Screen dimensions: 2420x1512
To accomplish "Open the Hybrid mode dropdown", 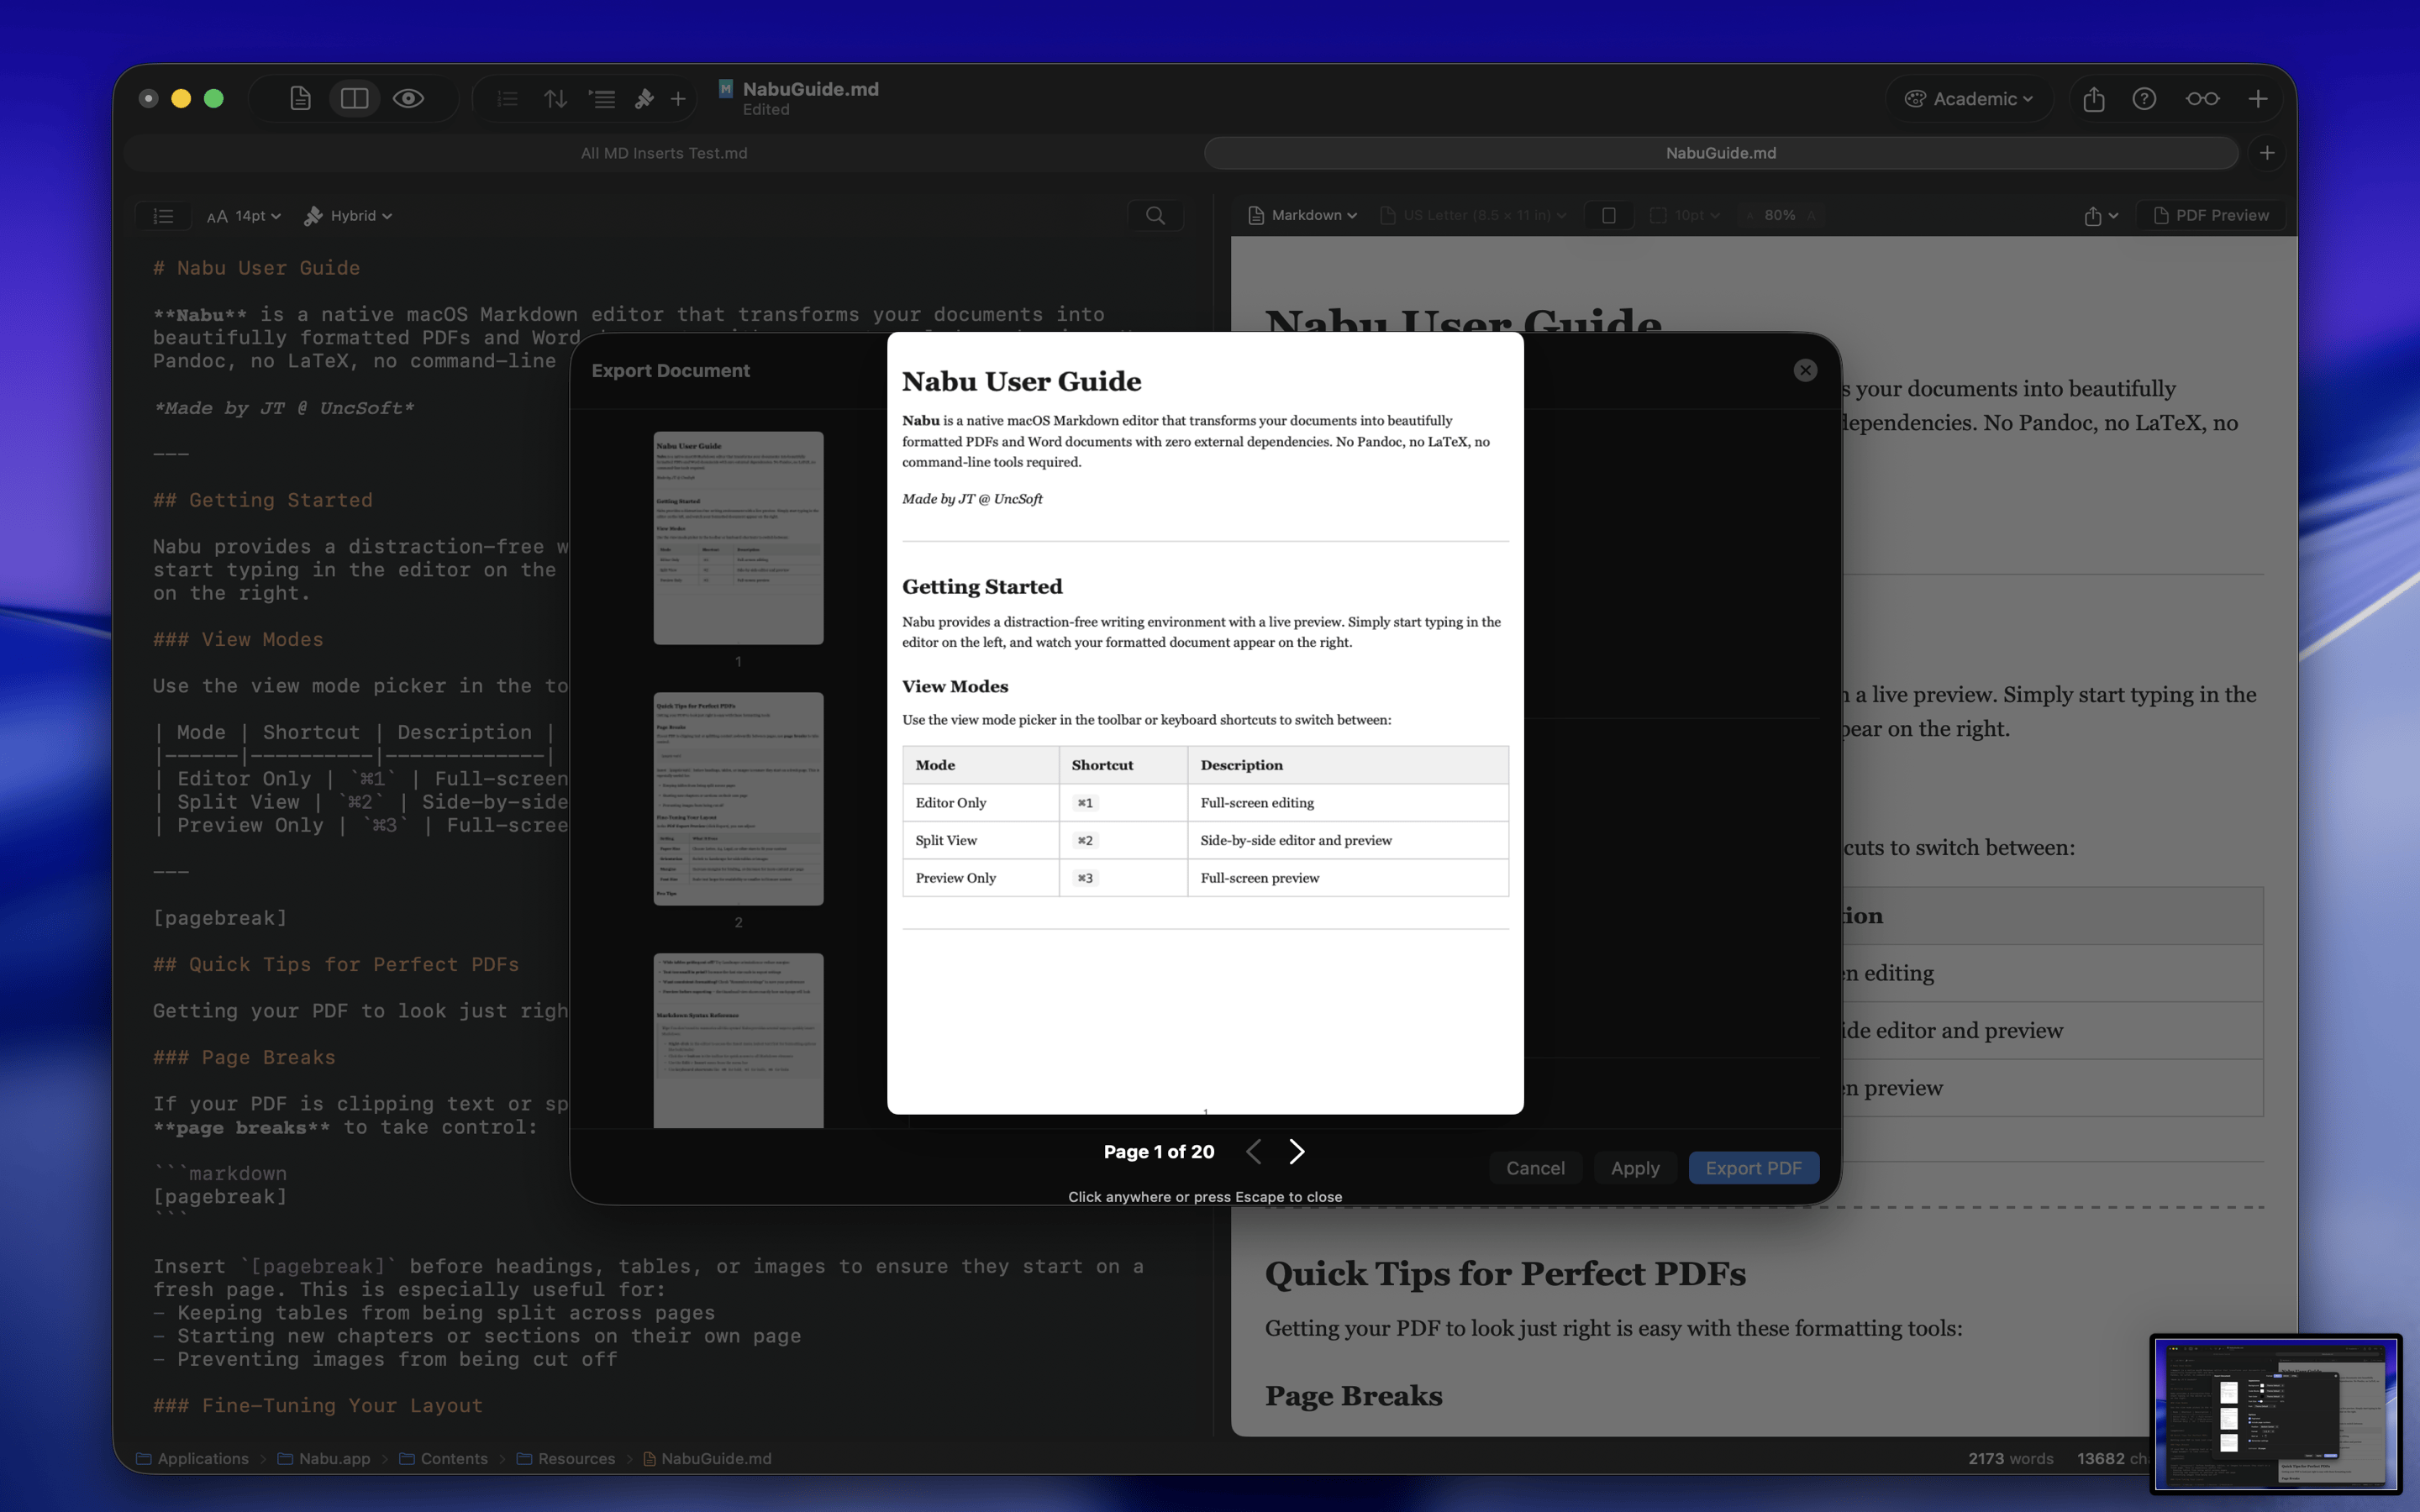I will [348, 215].
